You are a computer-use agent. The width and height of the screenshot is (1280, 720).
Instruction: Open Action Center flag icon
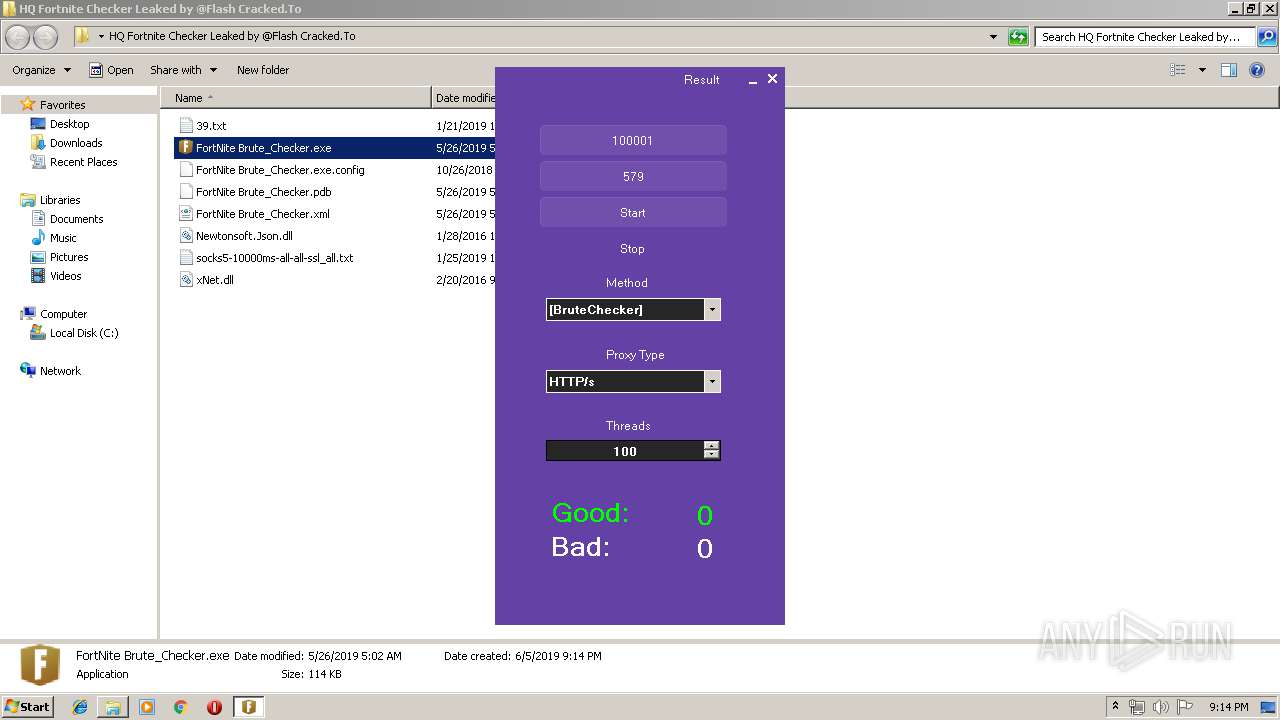click(1184, 707)
